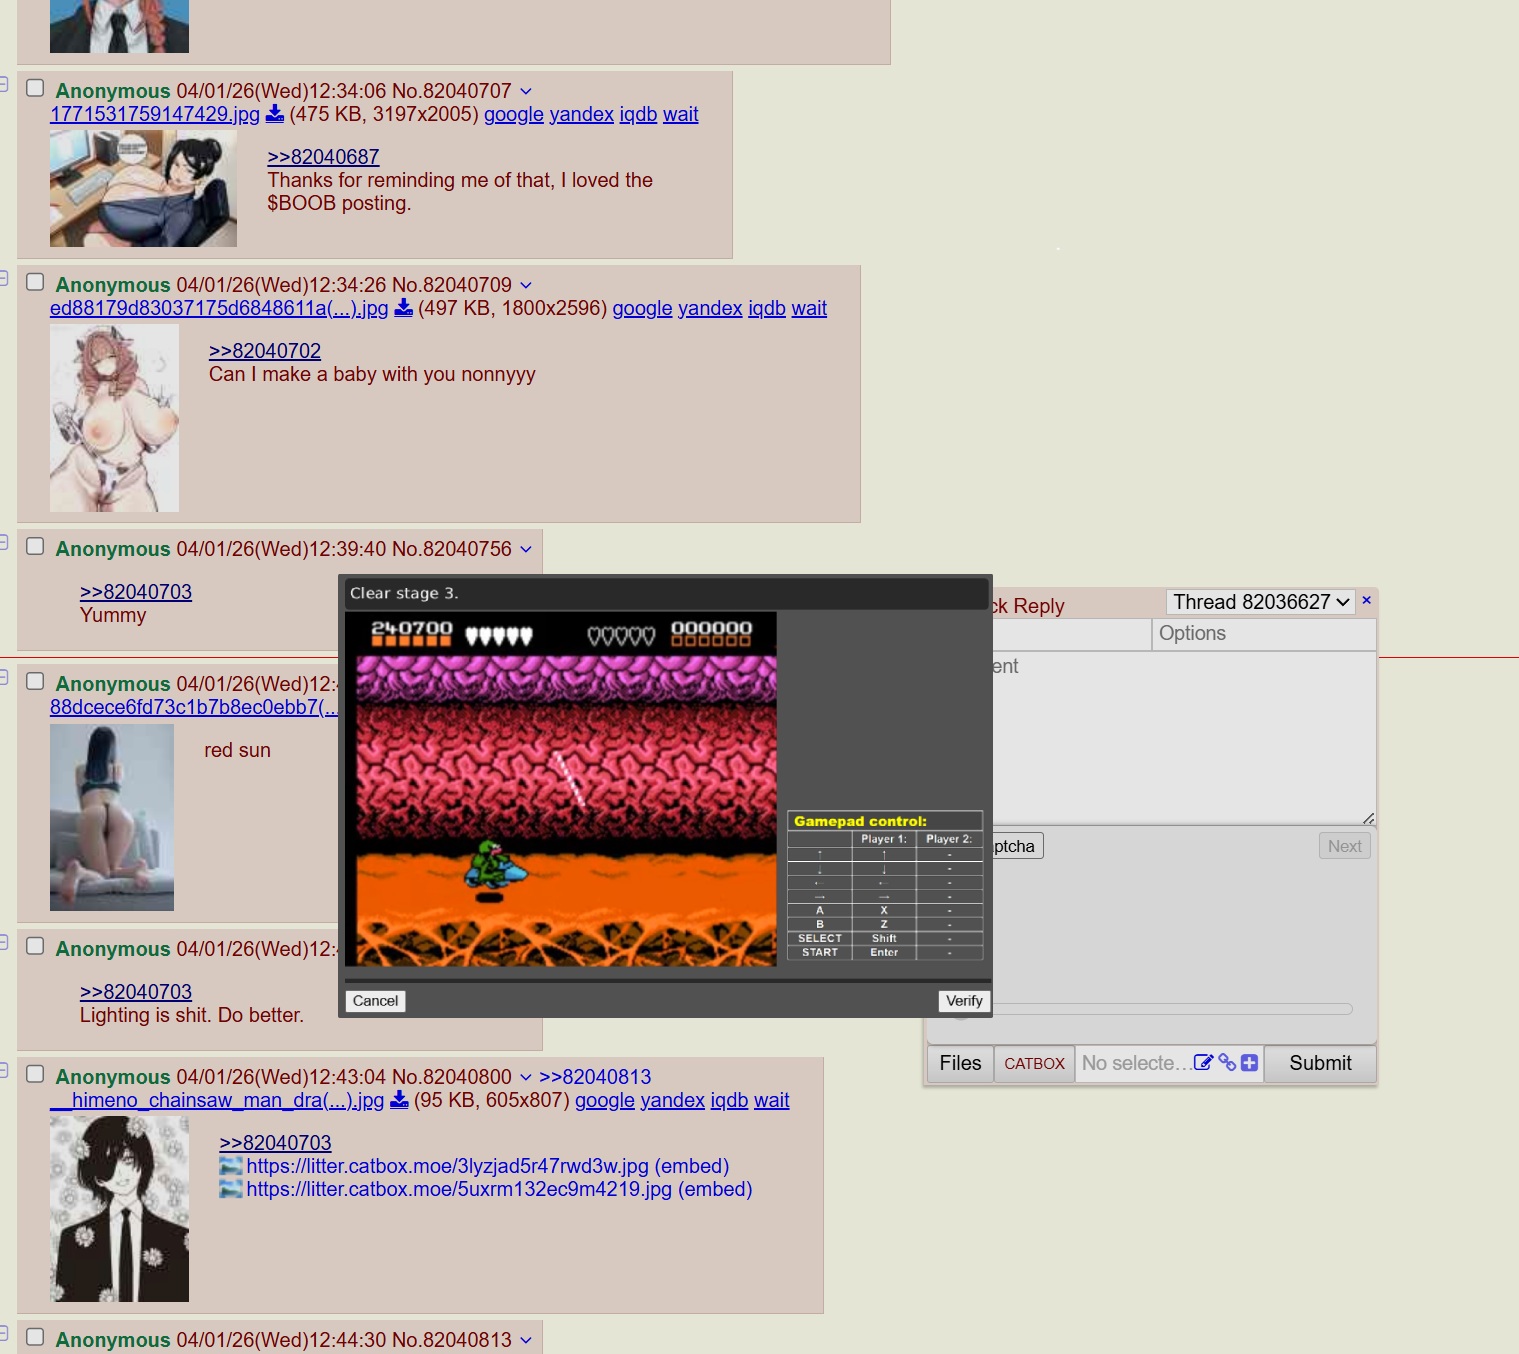The height and width of the screenshot is (1354, 1519).
Task: Click wait link for post No.82040709
Action: [809, 308]
